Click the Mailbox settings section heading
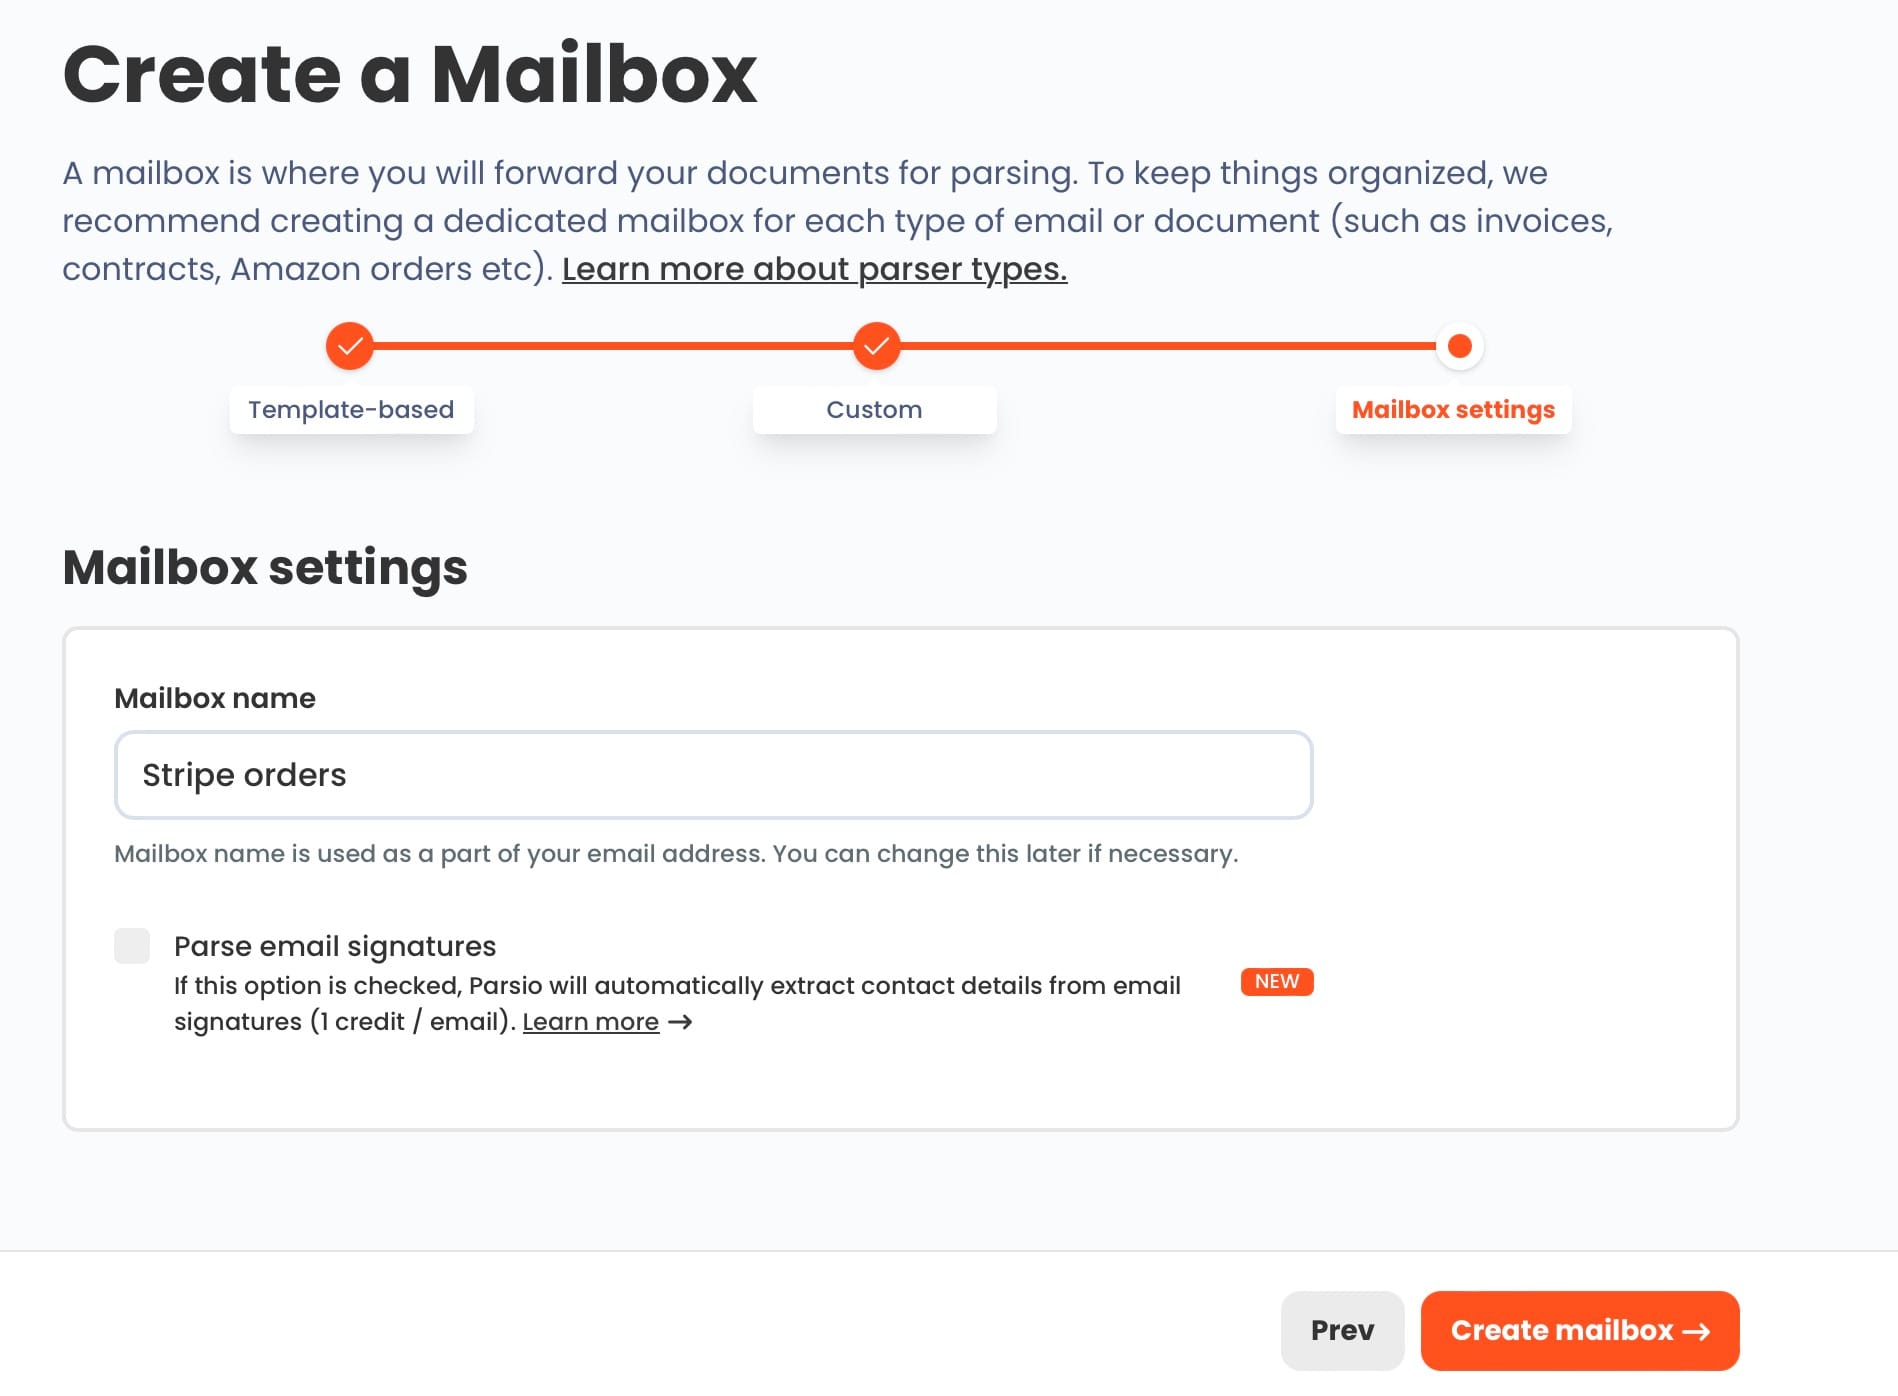This screenshot has height=1396, width=1898. click(x=265, y=567)
